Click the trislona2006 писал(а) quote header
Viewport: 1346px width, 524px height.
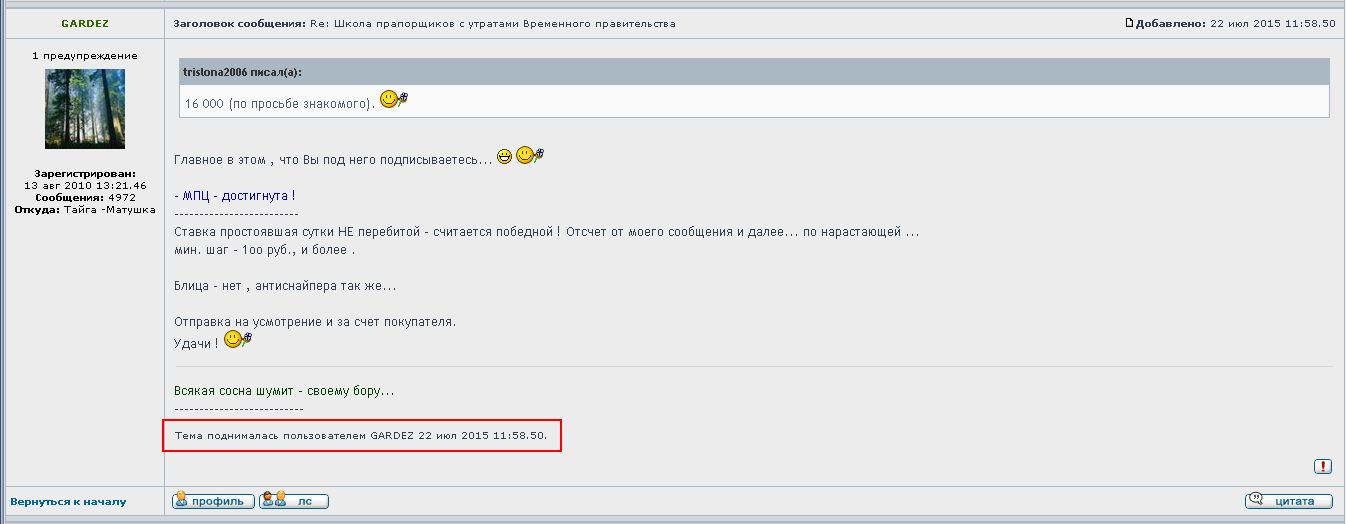243,72
